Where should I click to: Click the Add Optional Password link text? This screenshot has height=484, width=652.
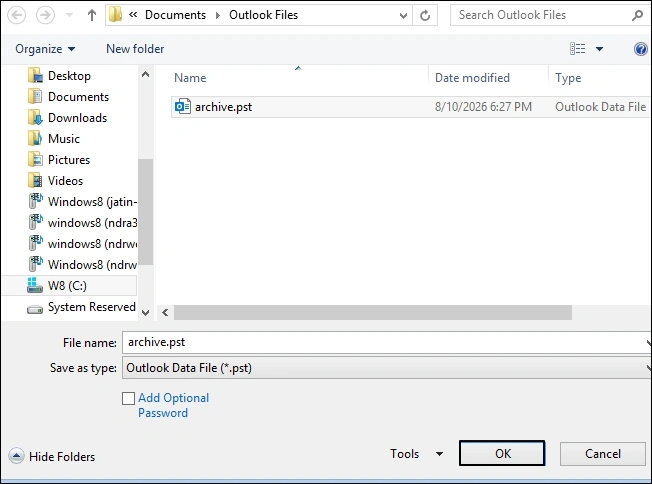(x=173, y=405)
